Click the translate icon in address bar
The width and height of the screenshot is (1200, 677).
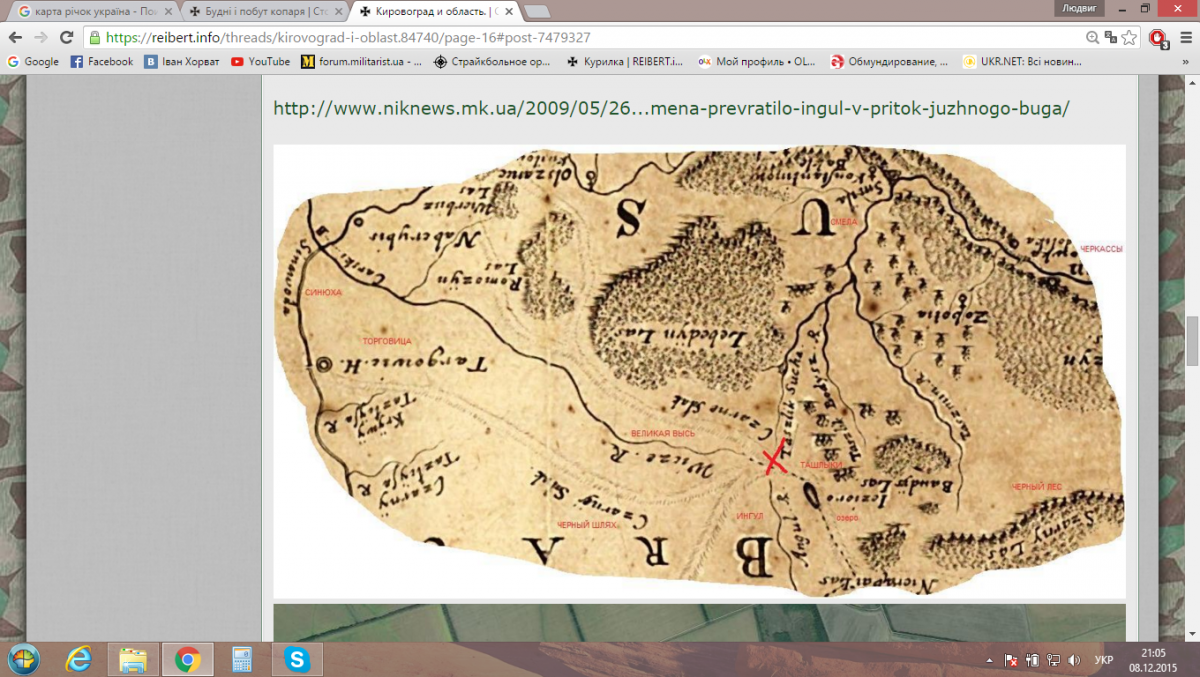tap(1111, 37)
